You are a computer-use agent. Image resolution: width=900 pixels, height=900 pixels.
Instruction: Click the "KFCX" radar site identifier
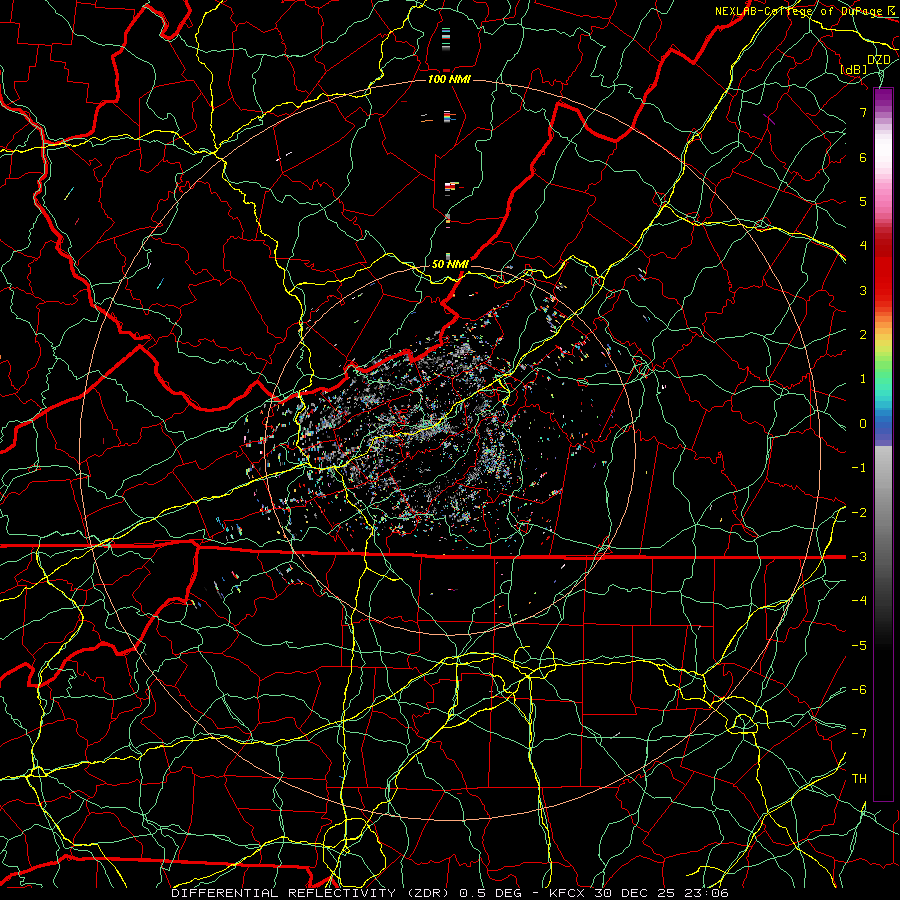(567, 893)
